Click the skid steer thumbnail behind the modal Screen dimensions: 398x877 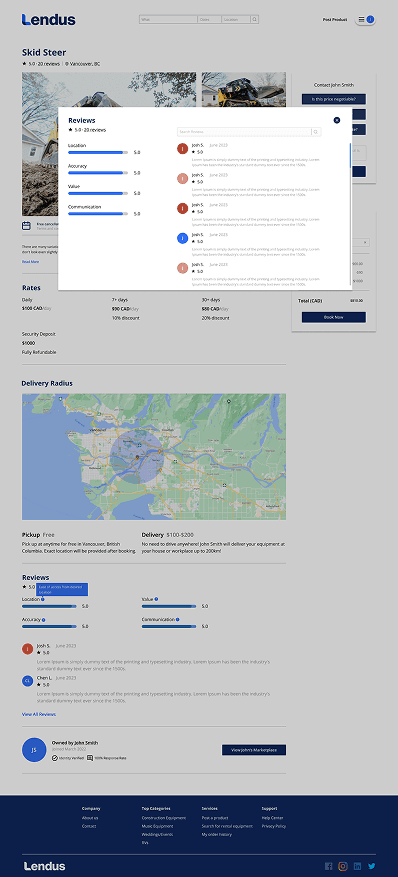coord(244,89)
